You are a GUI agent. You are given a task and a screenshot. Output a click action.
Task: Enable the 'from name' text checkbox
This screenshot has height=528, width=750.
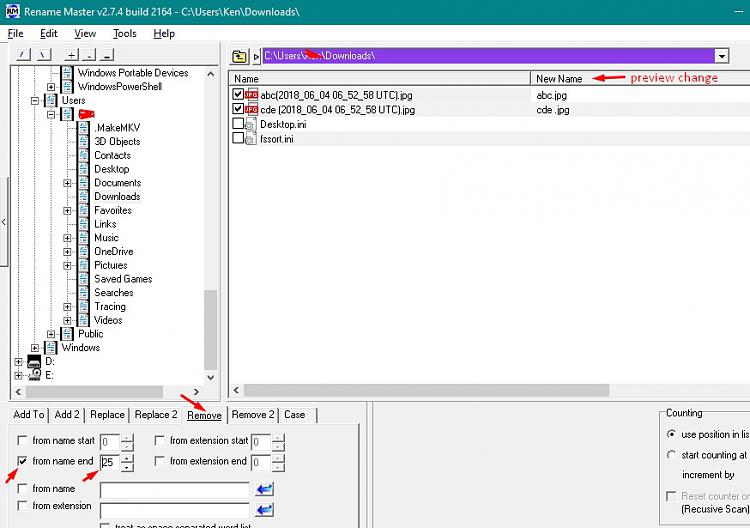pyautogui.click(x=22, y=488)
